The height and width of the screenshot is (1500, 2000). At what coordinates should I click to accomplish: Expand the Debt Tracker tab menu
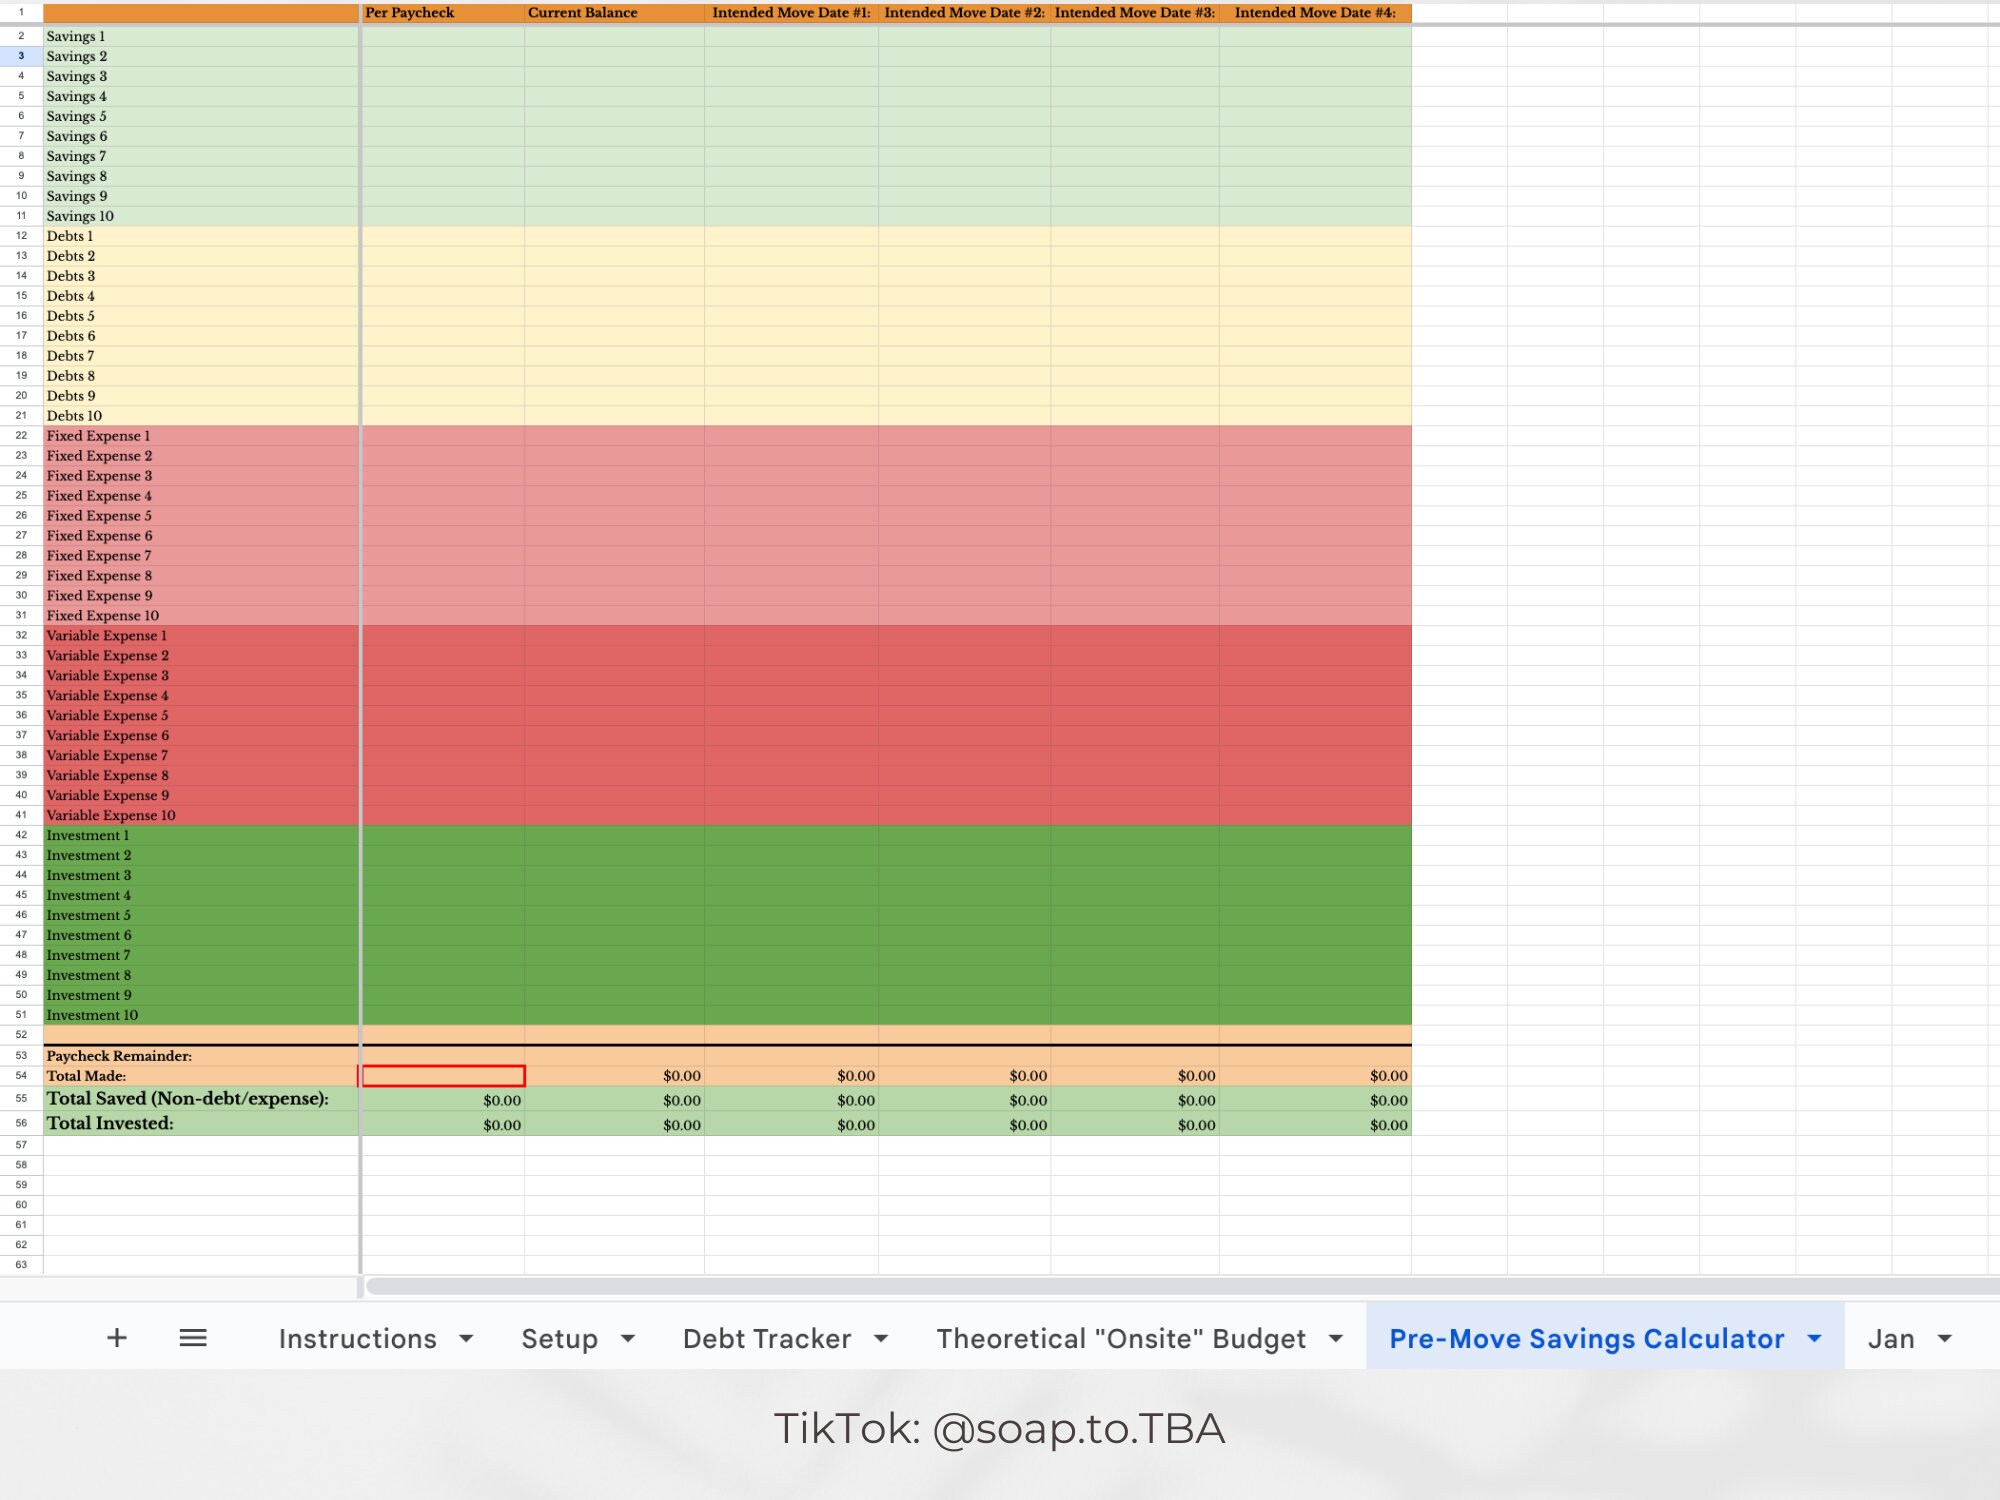pyautogui.click(x=881, y=1338)
